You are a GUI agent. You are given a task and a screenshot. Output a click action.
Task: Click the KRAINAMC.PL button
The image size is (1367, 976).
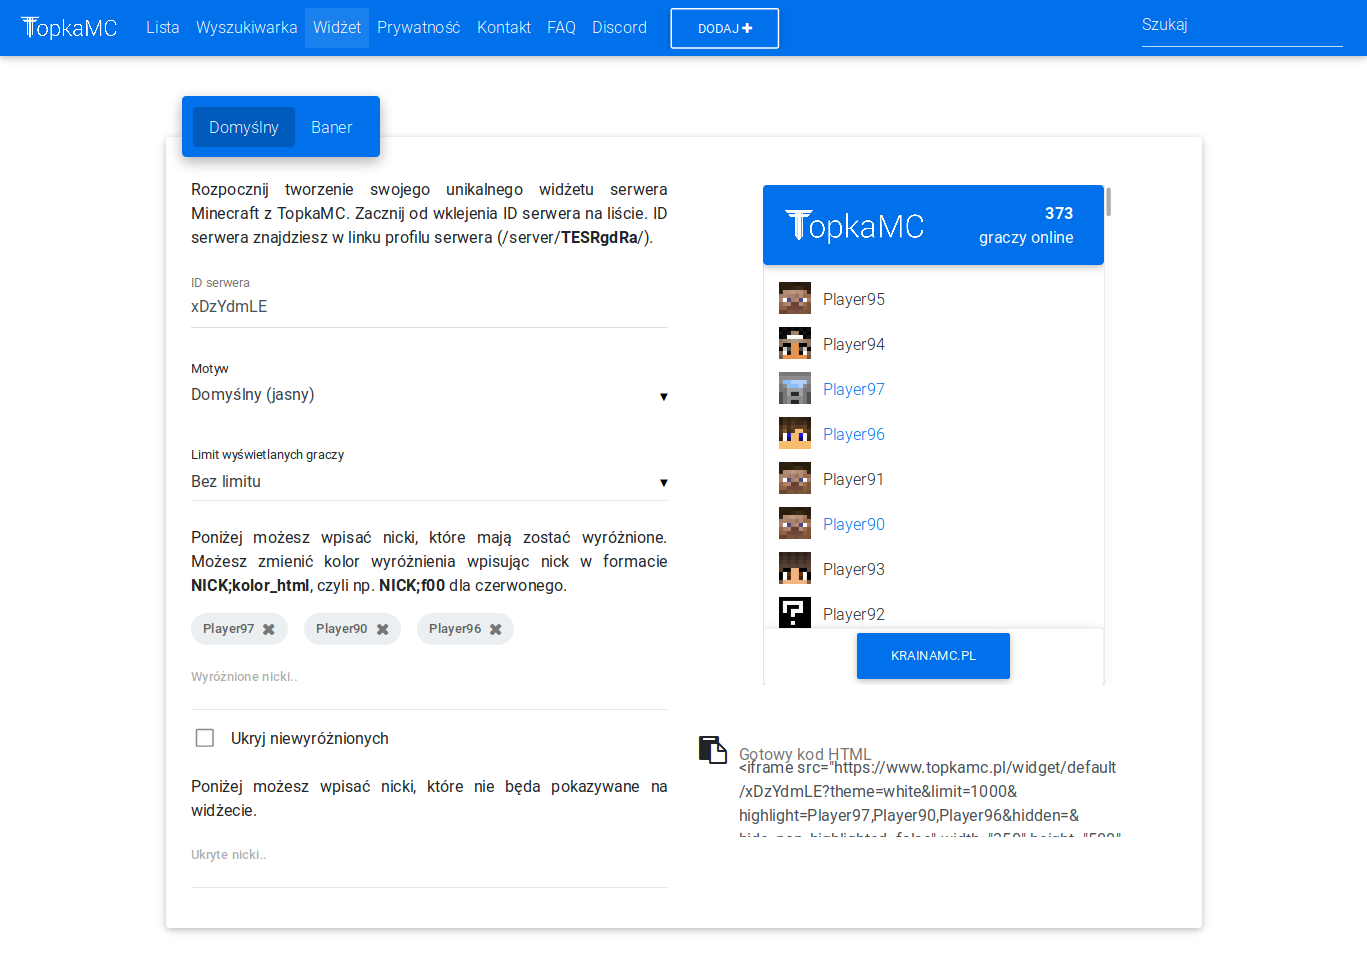[x=933, y=656]
